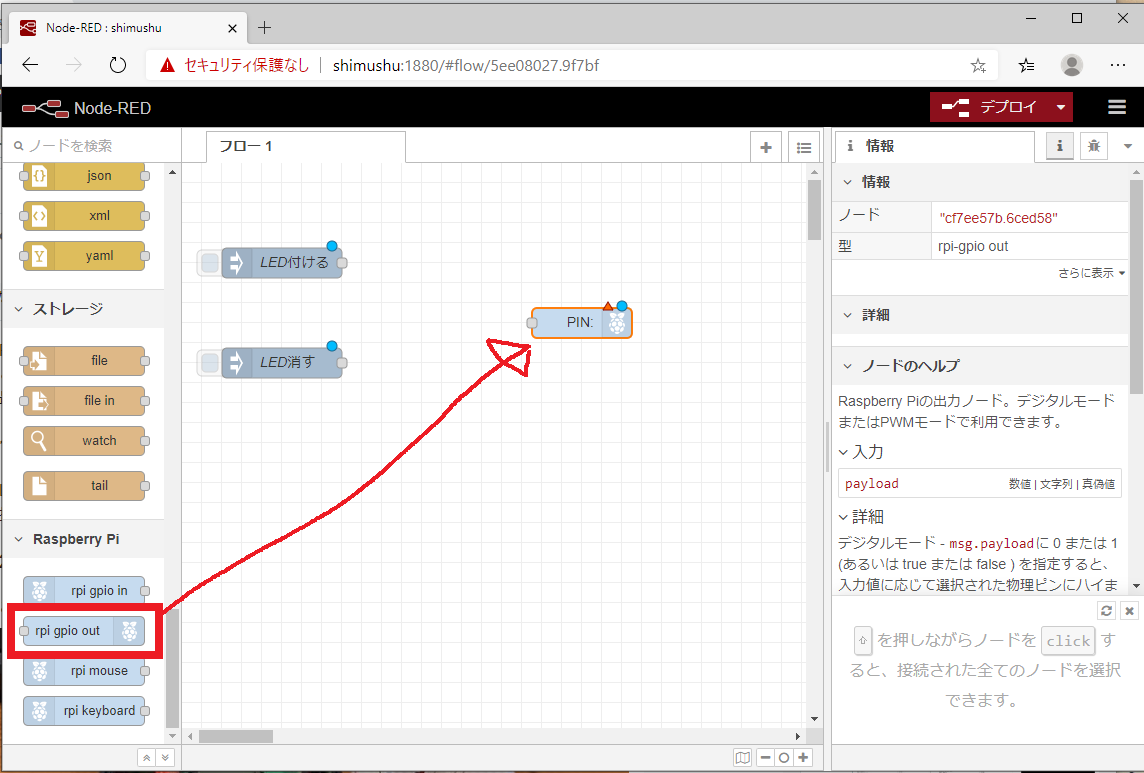
Task: Click the 情報 sidebar tab
Action: [x=935, y=147]
